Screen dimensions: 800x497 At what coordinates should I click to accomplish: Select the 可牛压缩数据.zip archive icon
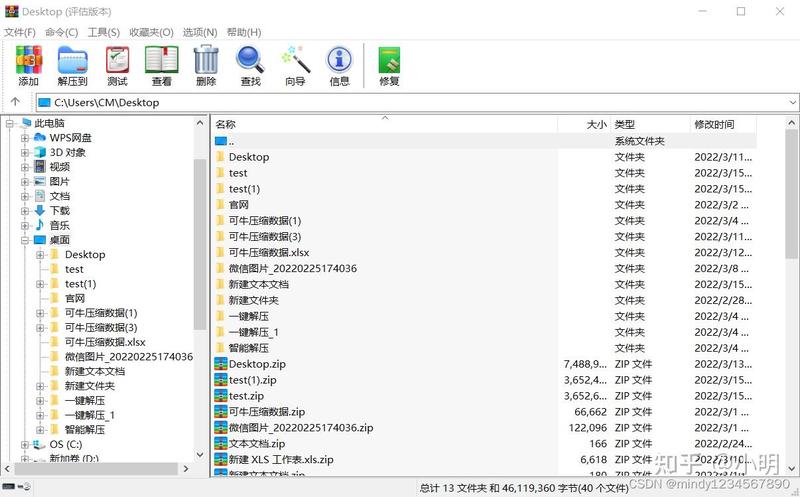coord(221,411)
